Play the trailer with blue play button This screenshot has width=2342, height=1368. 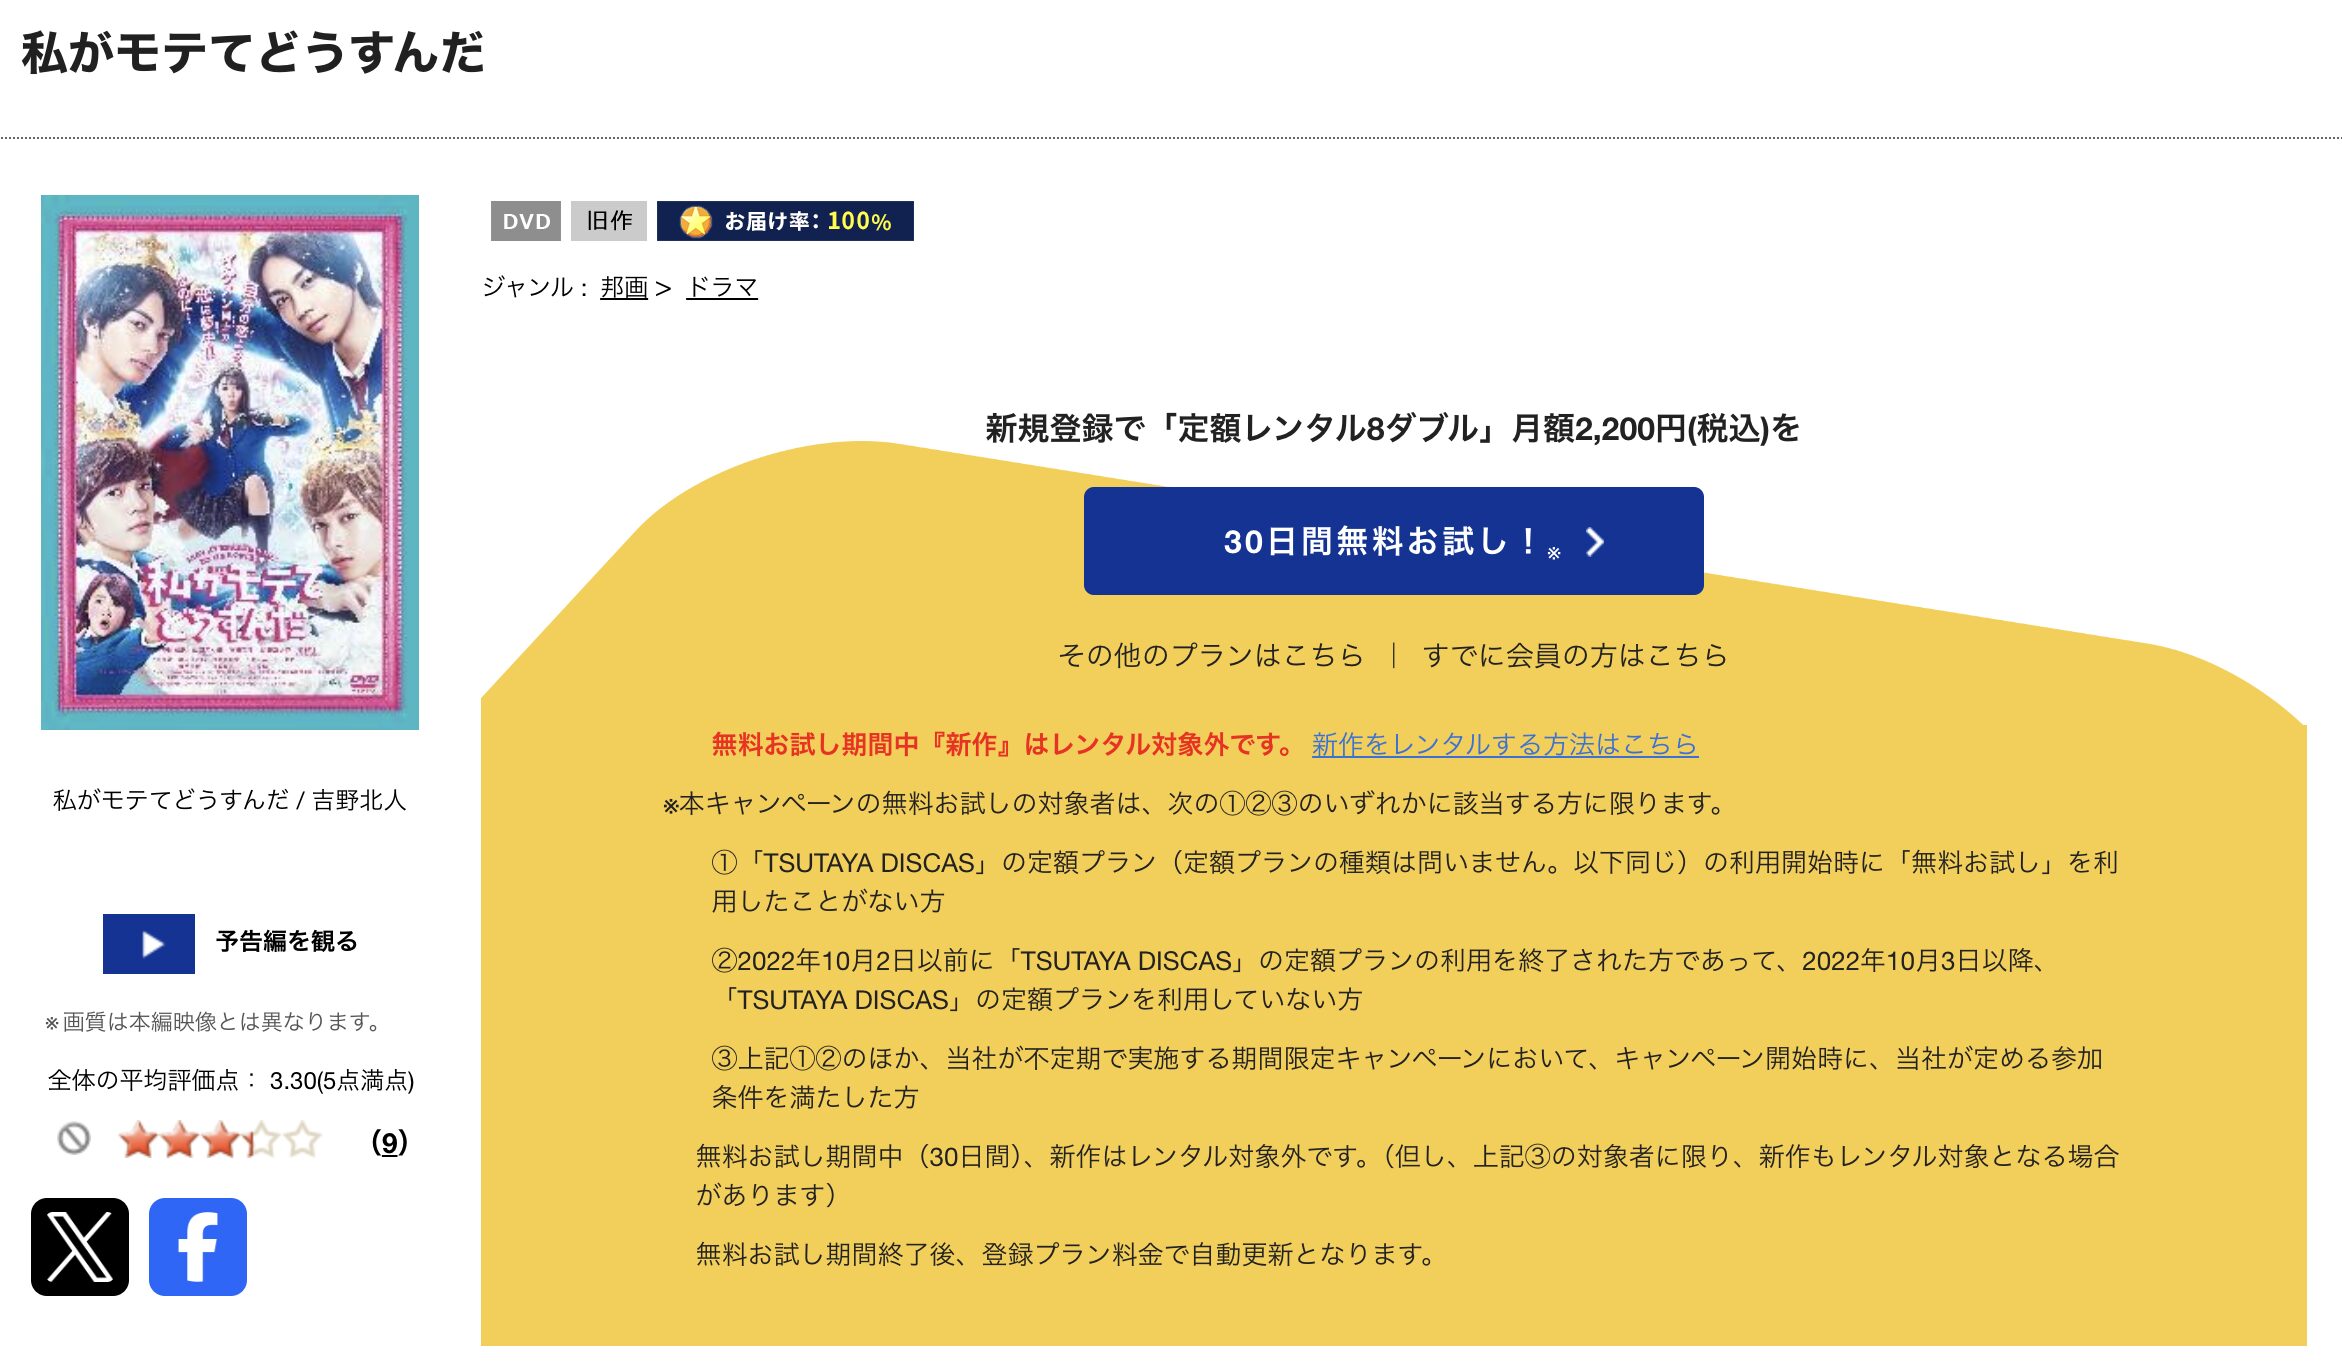[149, 943]
